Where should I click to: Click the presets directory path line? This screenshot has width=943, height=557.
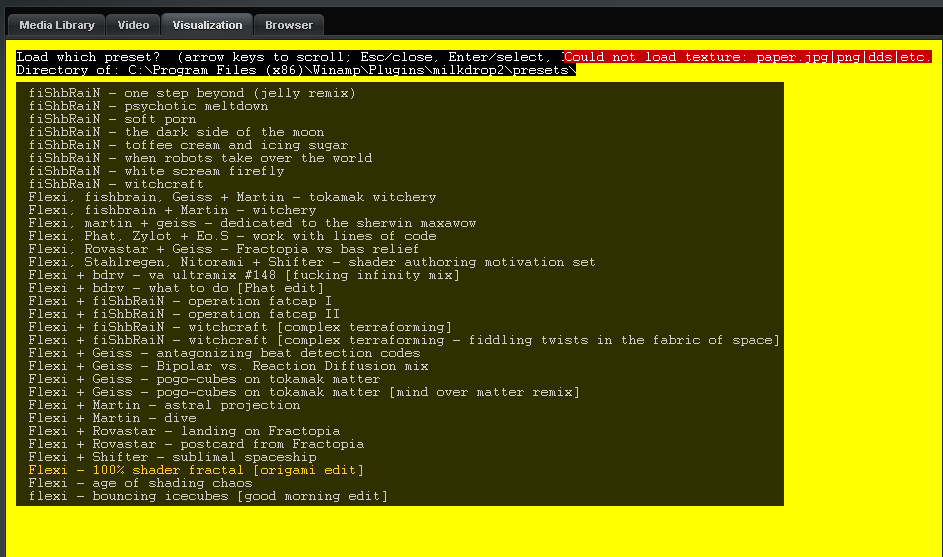(296, 70)
